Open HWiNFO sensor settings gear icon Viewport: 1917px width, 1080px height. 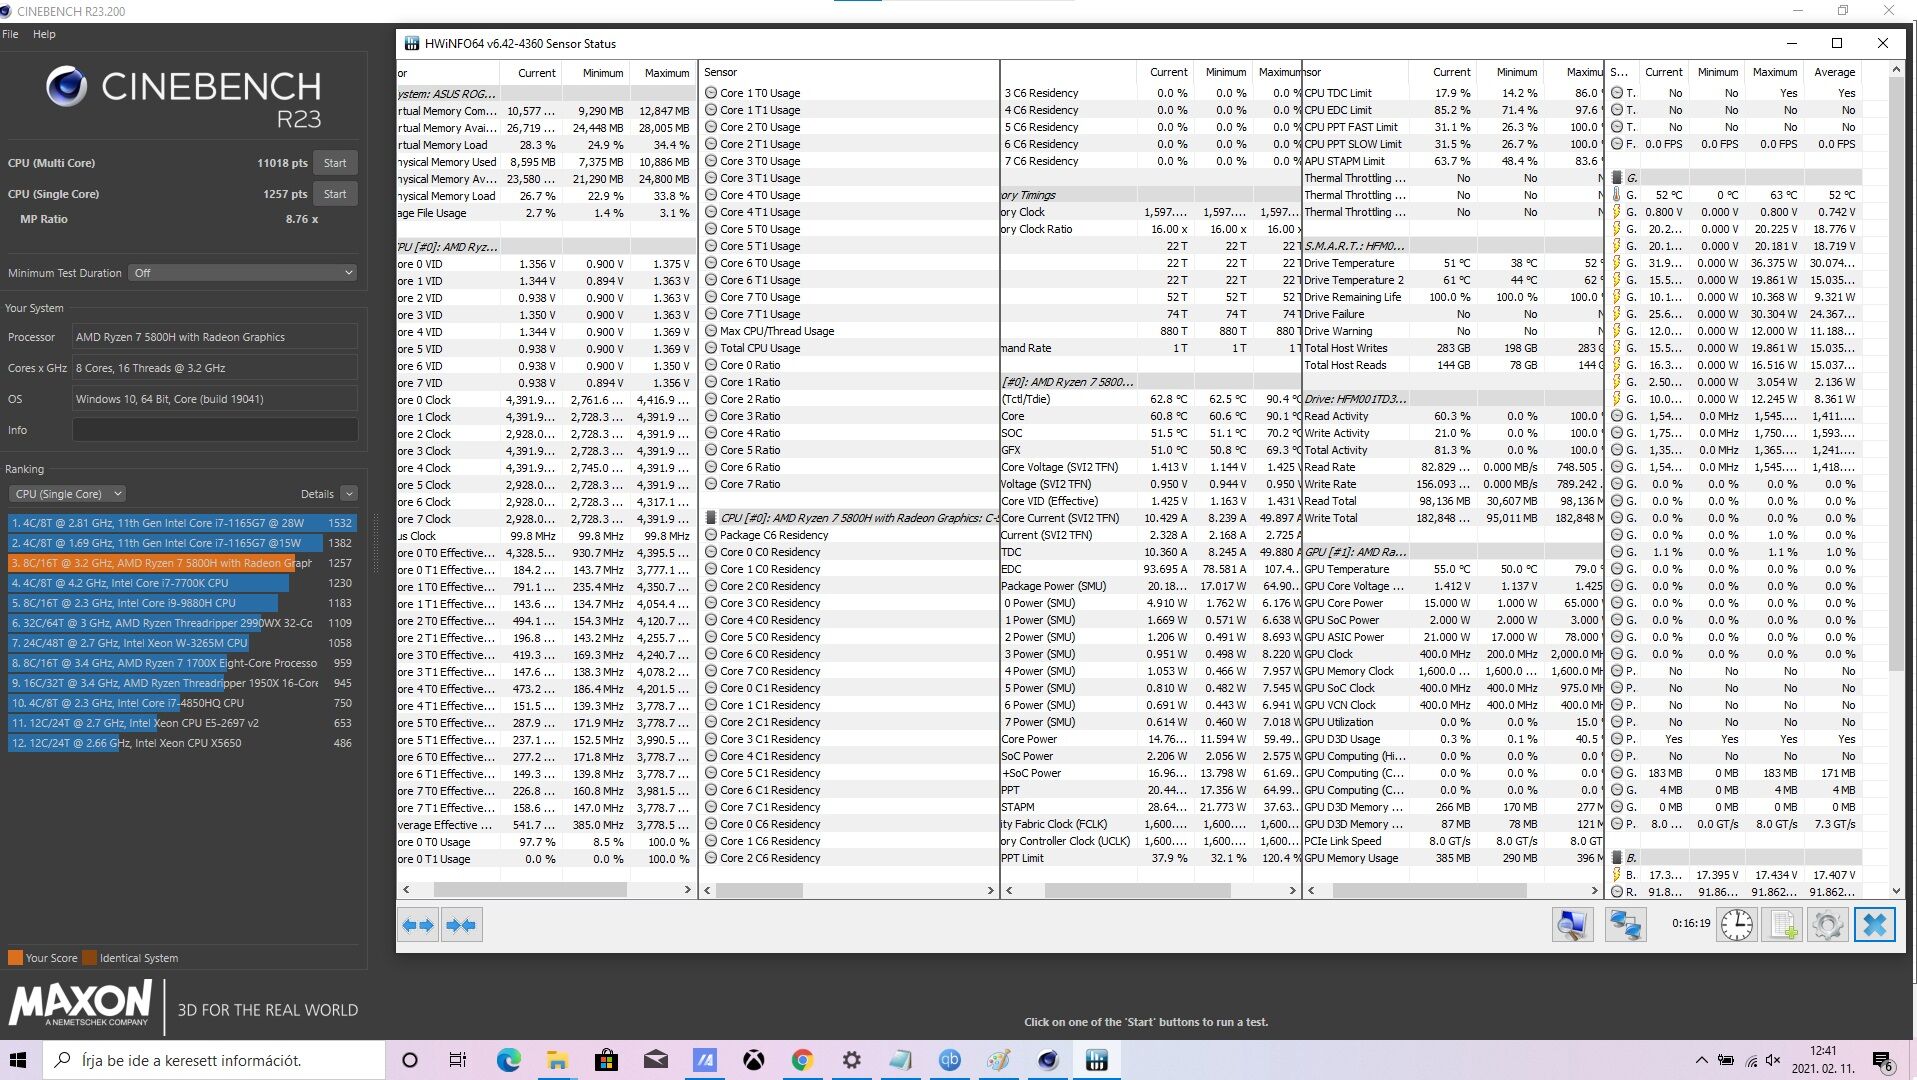click(1827, 924)
